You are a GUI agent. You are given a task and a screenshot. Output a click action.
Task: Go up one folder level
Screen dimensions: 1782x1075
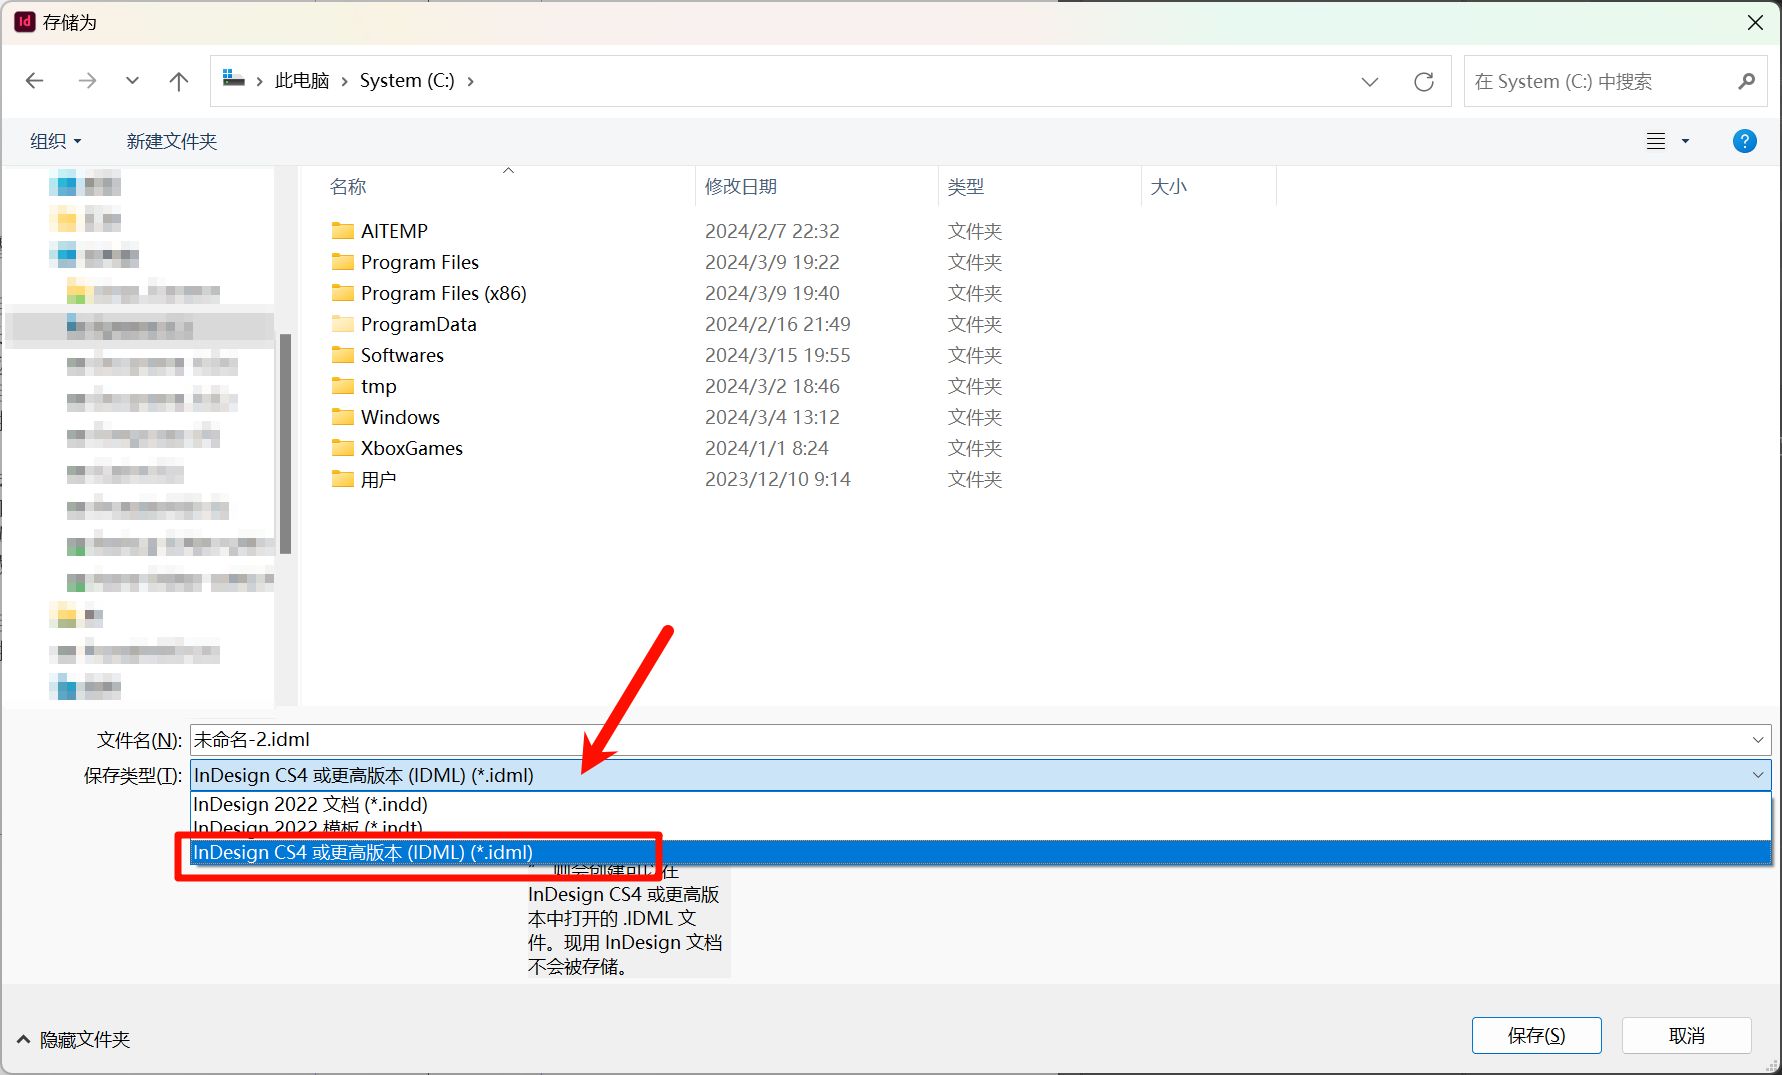pyautogui.click(x=179, y=81)
